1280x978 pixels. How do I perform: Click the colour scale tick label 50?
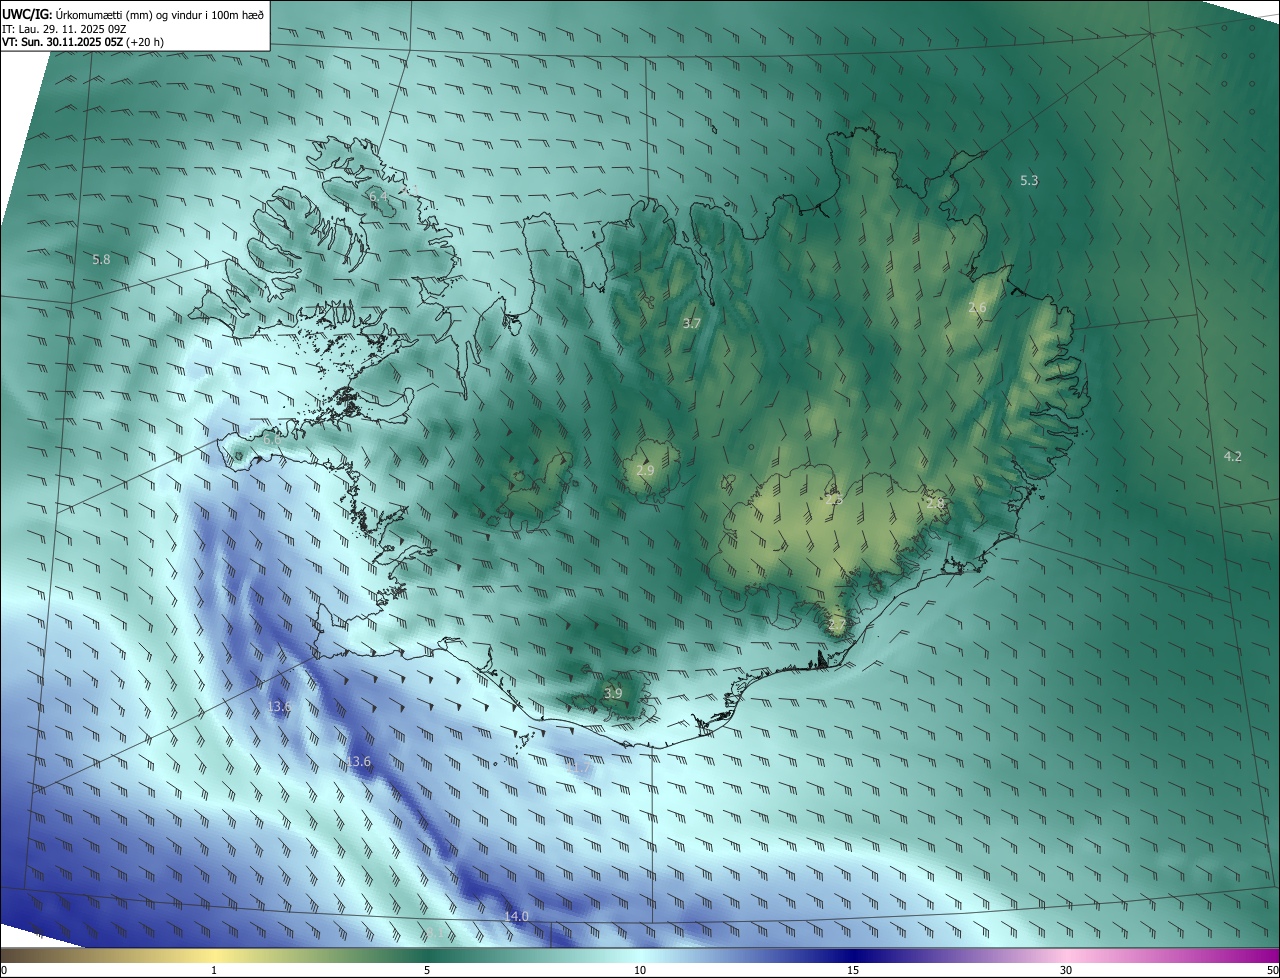pyautogui.click(x=1272, y=971)
